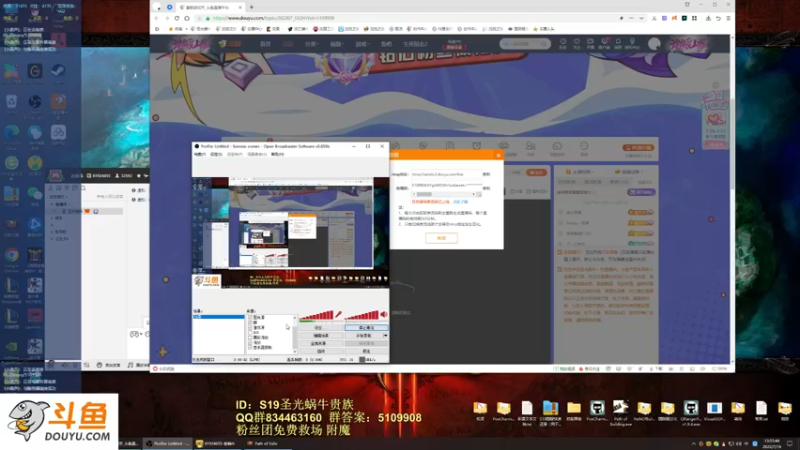Toggle the fourth OBS source checkbox

250,333
